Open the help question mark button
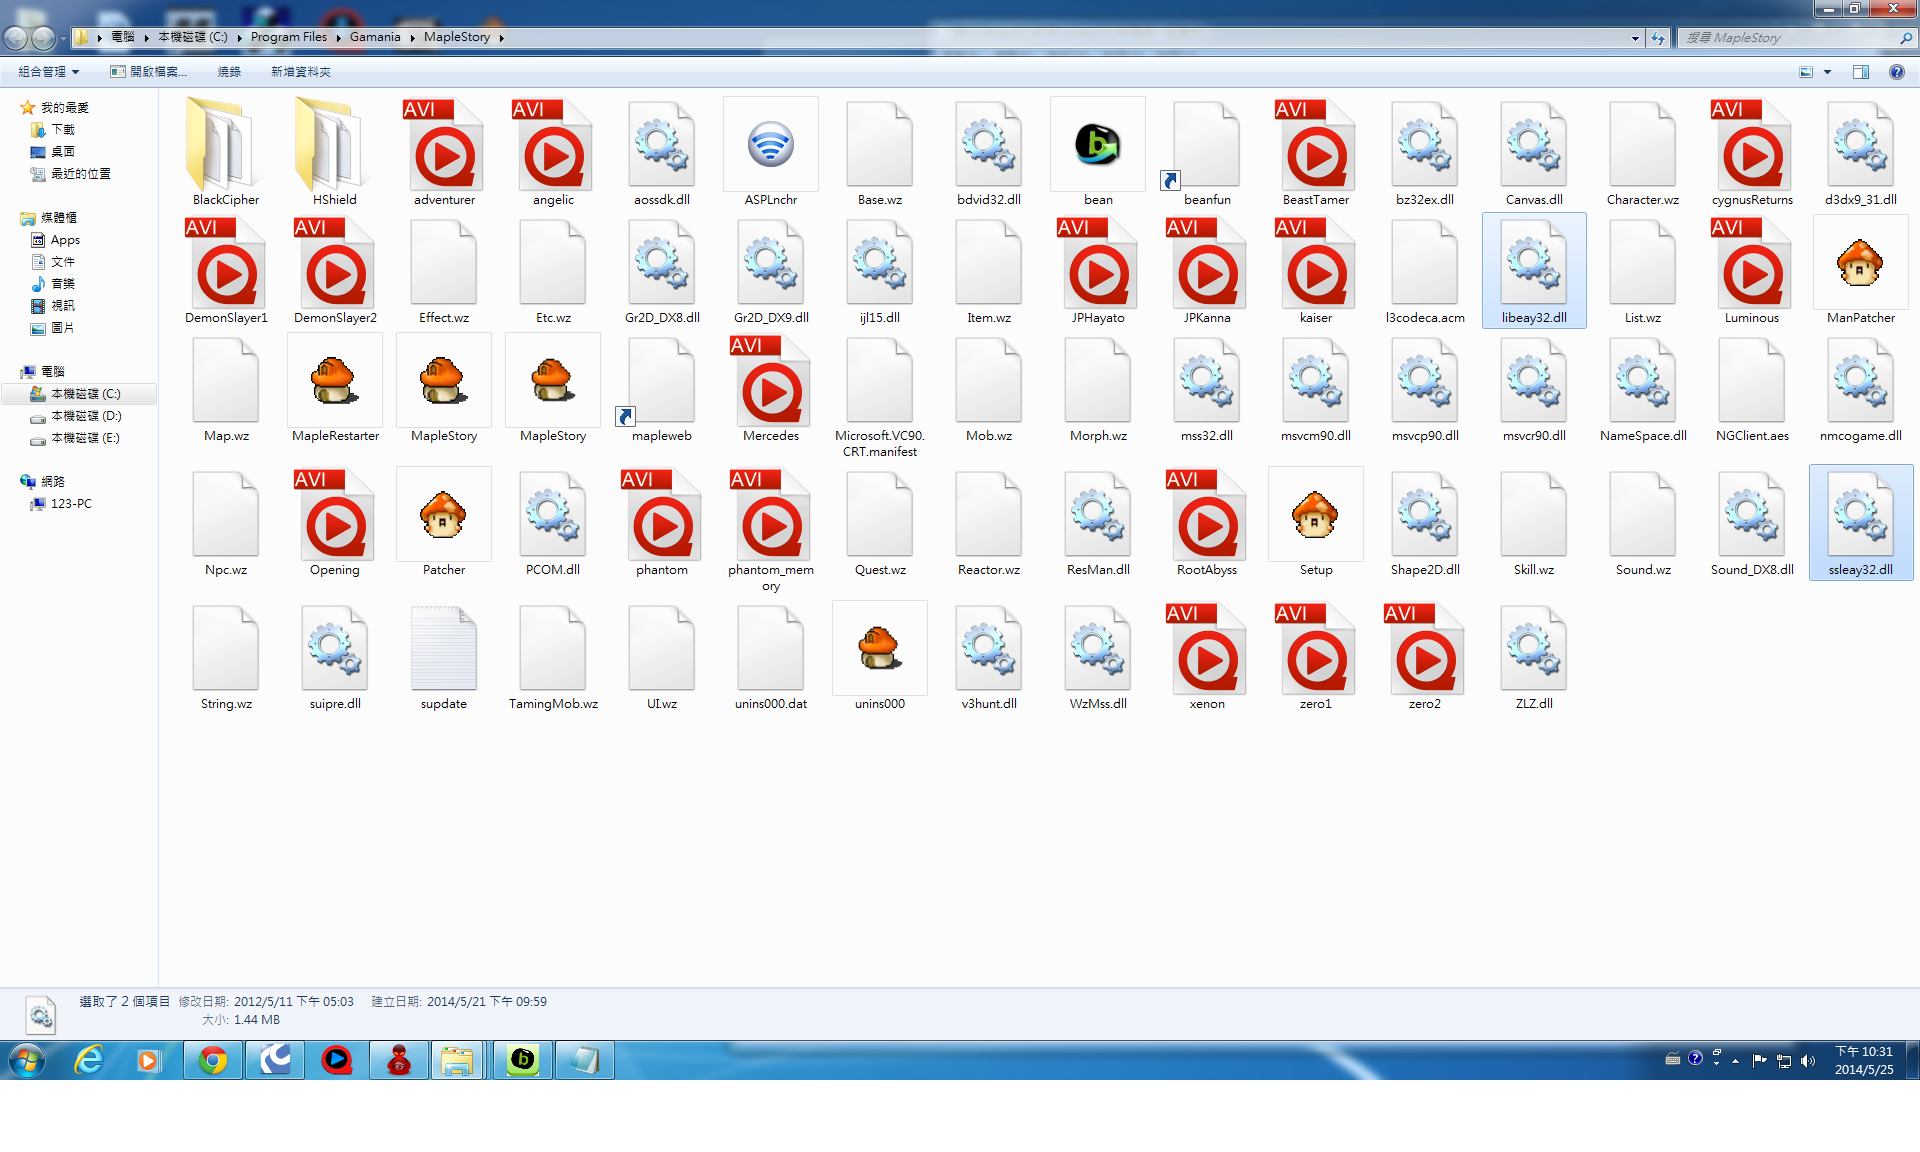The height and width of the screenshot is (1152, 1920). tap(1896, 72)
